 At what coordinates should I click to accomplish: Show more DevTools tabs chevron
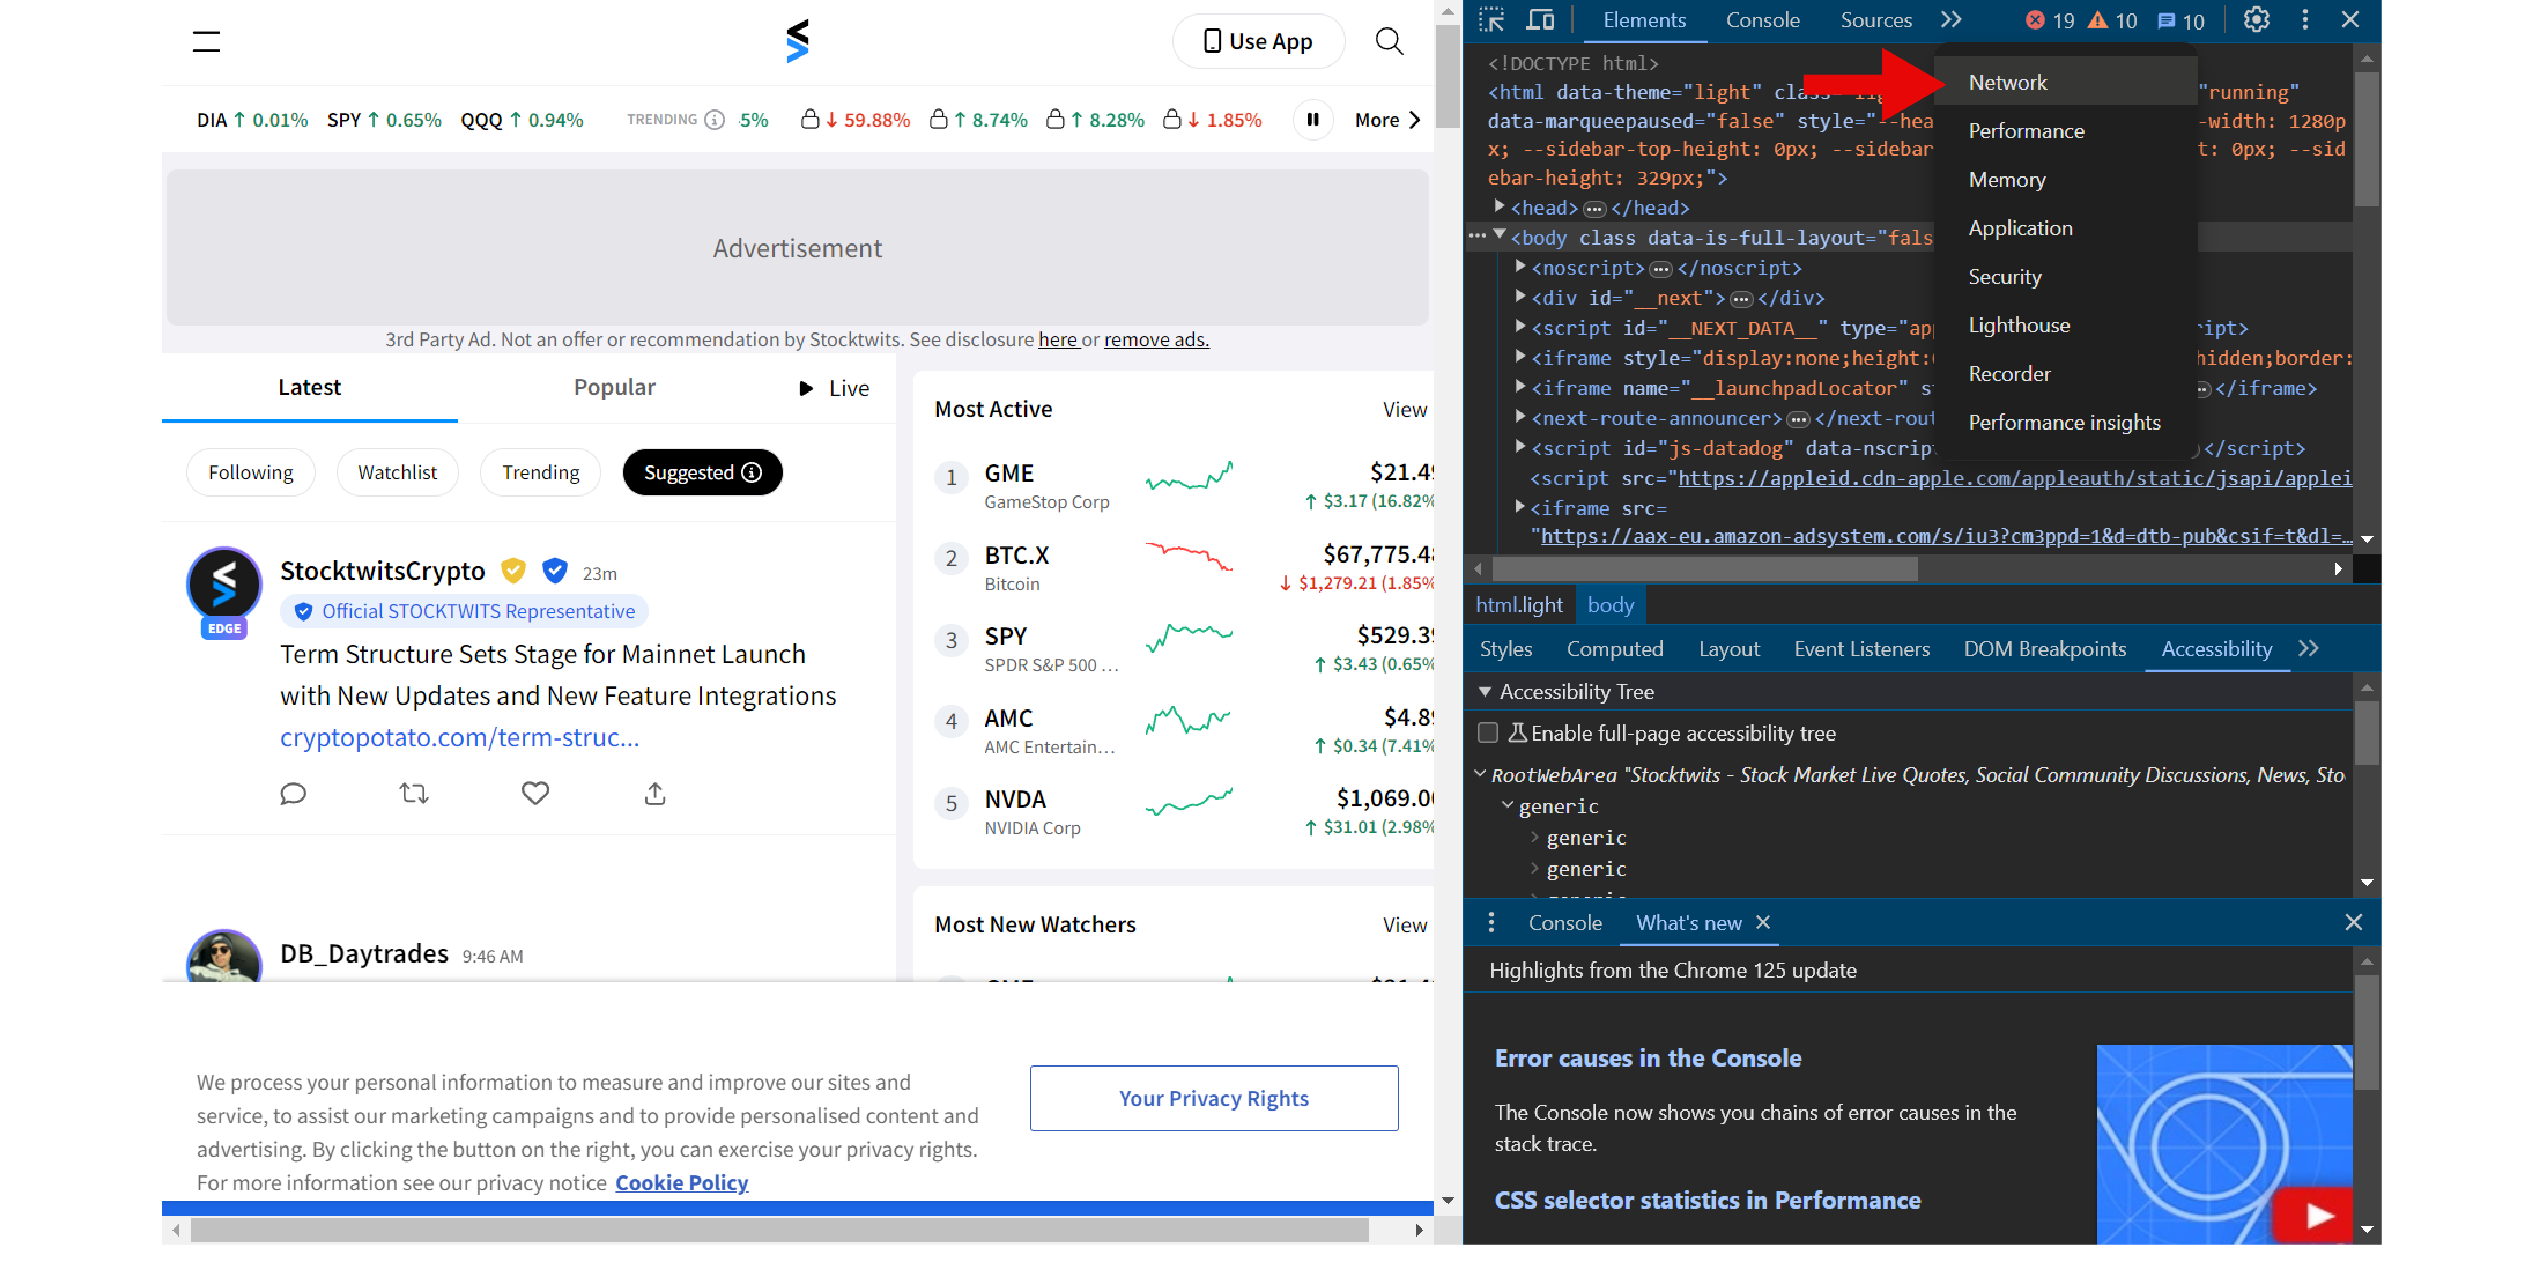click(1951, 20)
